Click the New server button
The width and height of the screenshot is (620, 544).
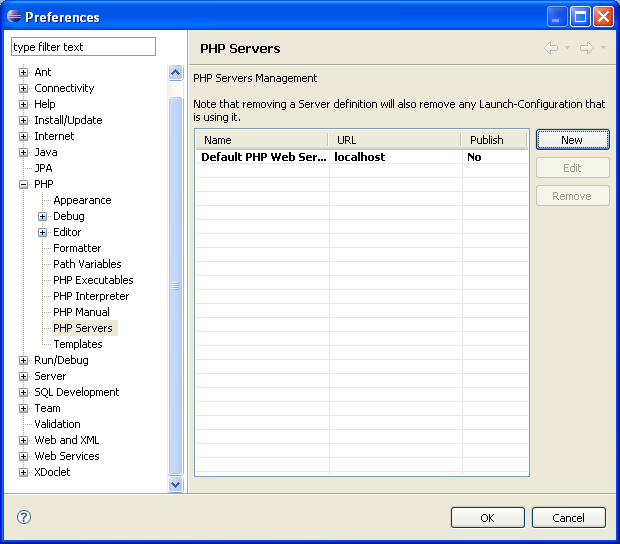(571, 140)
